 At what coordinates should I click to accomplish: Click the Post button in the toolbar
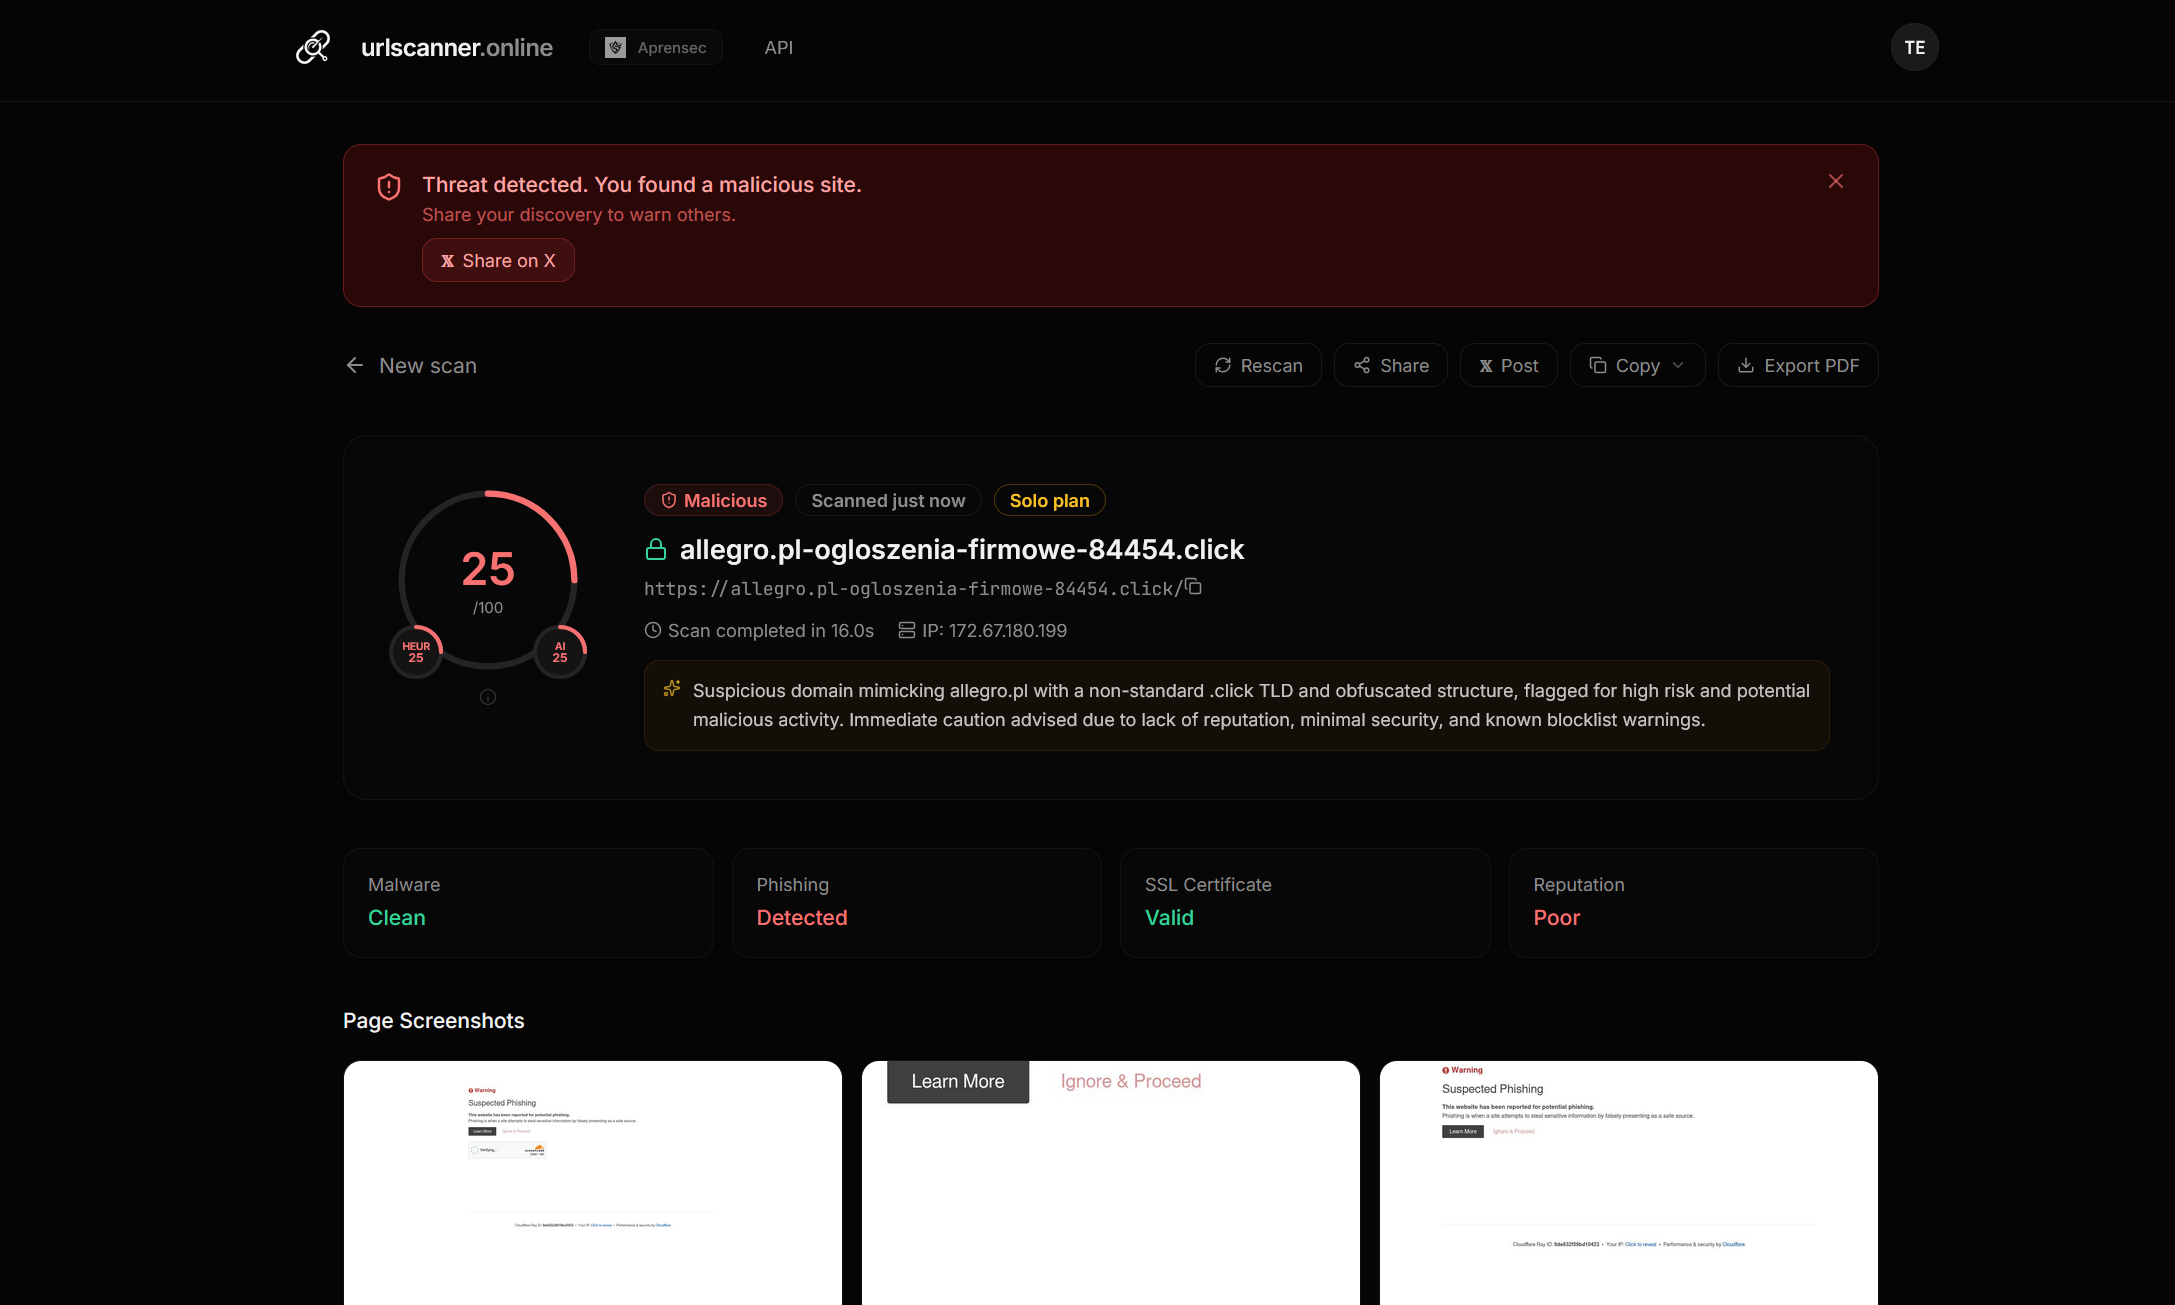(1509, 365)
